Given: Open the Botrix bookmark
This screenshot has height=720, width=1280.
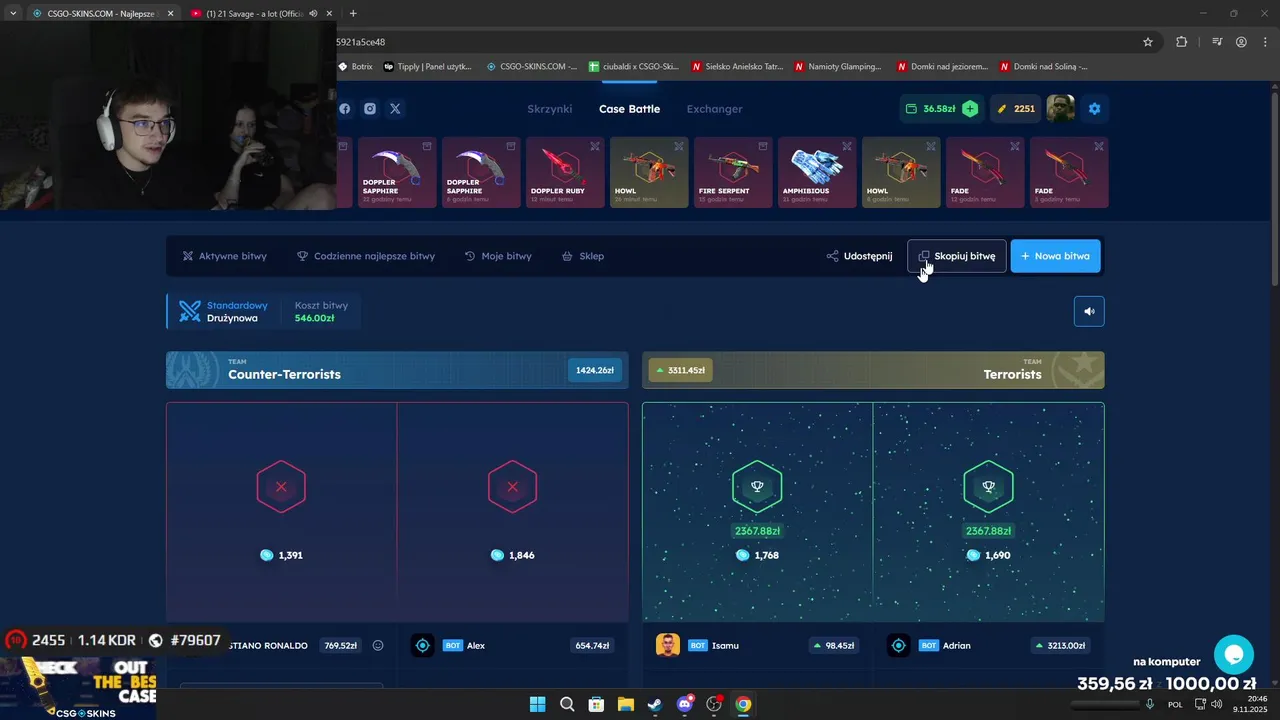Looking at the screenshot, I should 355,67.
